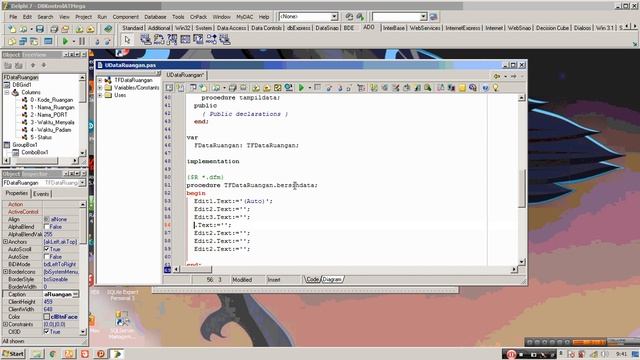Expand the Uses node in the code explorer
Image resolution: width=640 pixels, height=360 pixels.
100,95
